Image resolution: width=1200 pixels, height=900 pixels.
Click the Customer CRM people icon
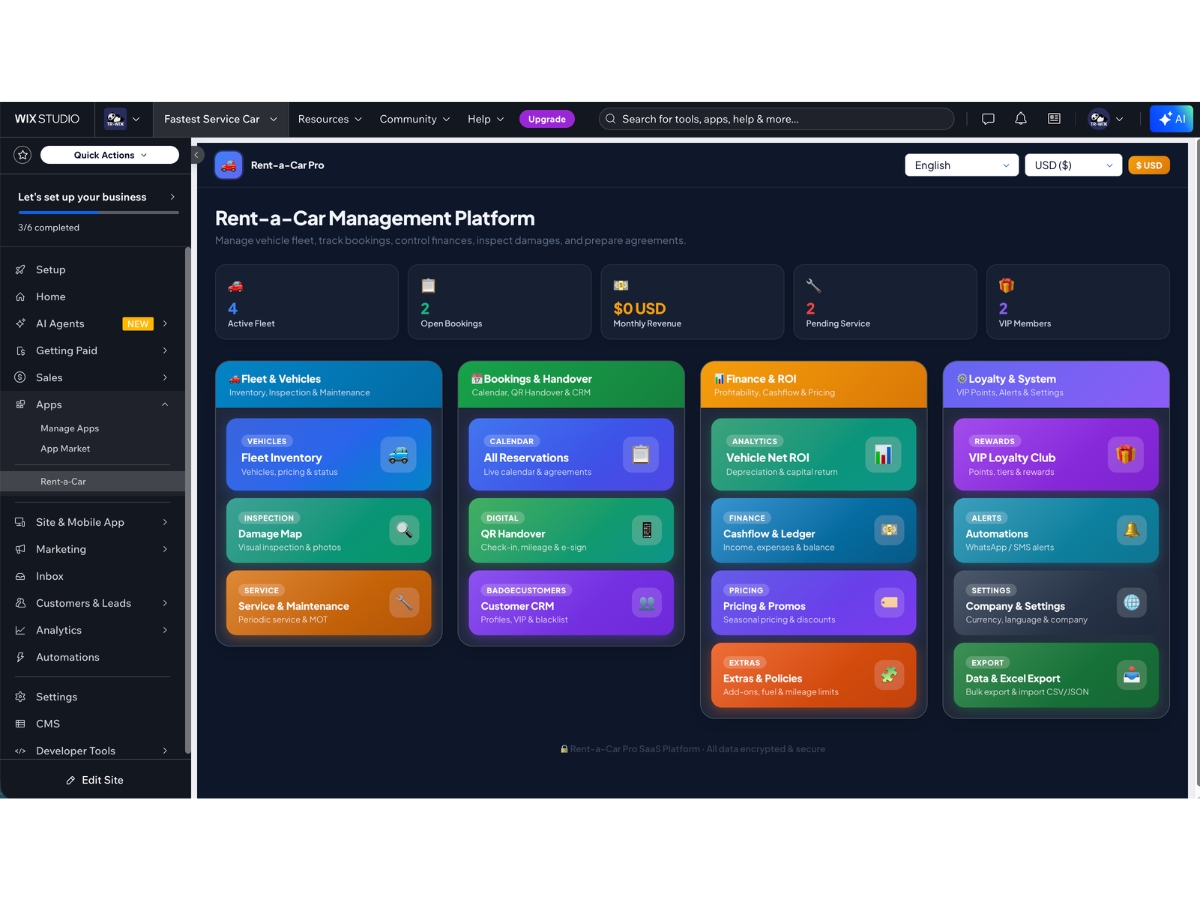(x=647, y=602)
